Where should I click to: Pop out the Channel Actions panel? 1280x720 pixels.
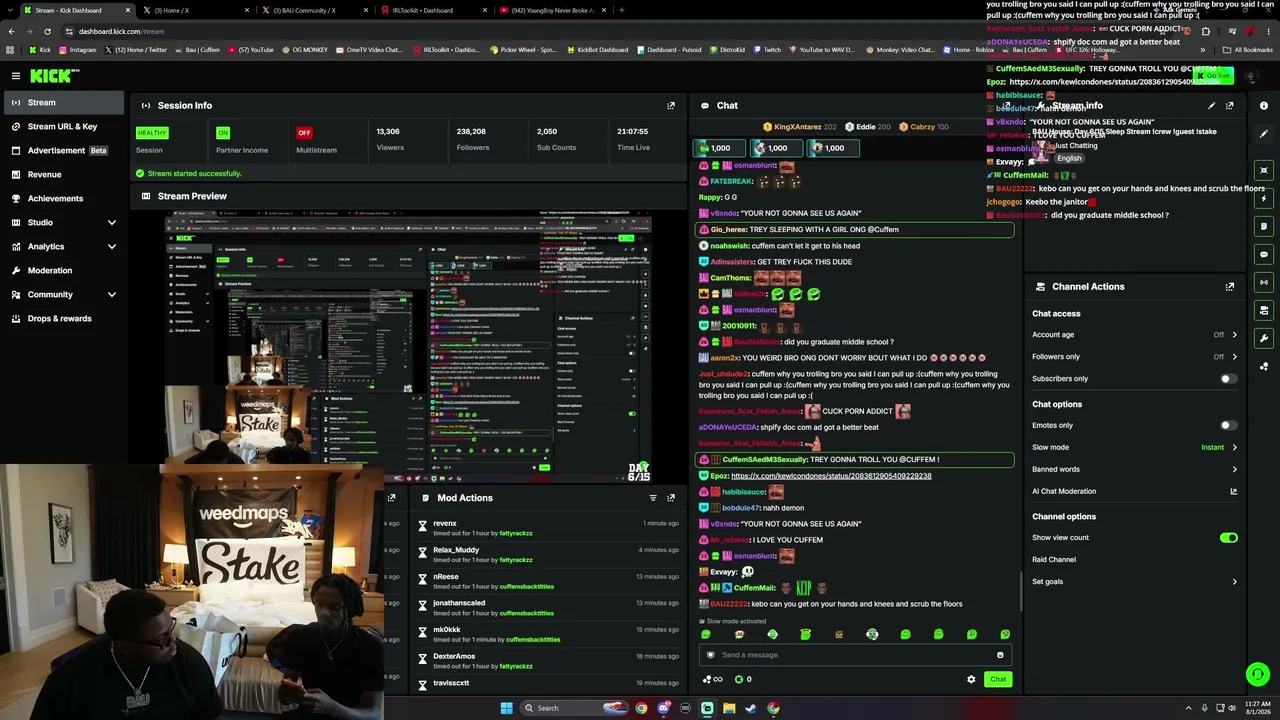click(1230, 286)
